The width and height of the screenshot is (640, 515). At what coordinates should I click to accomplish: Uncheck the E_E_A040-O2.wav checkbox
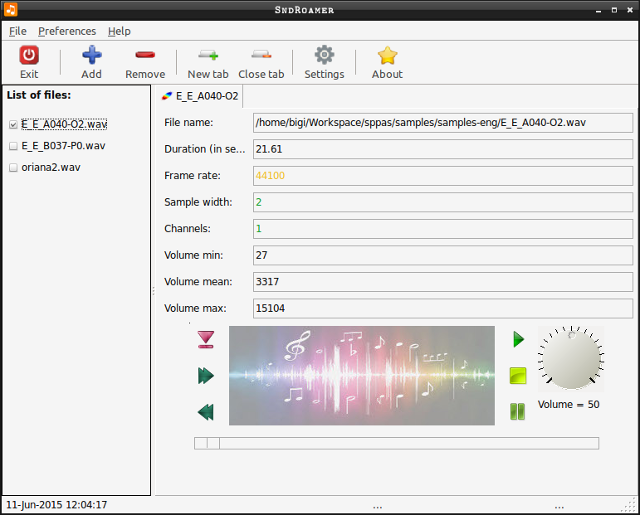[x=13, y=124]
